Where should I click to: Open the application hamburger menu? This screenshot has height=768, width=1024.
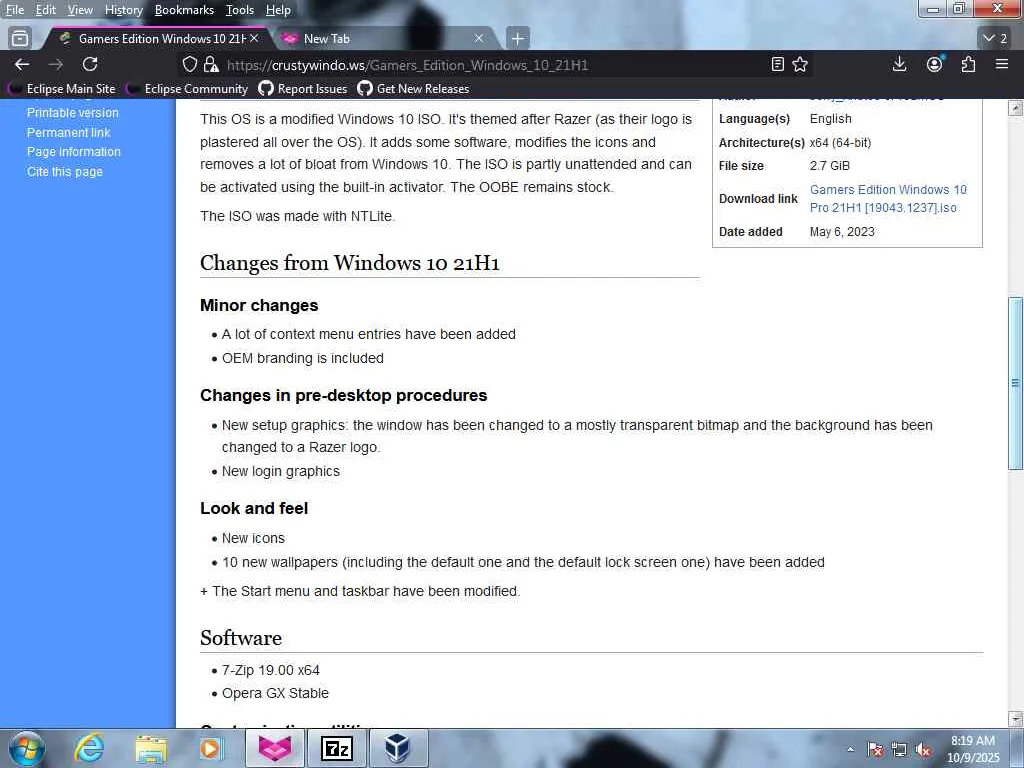click(x=1002, y=64)
